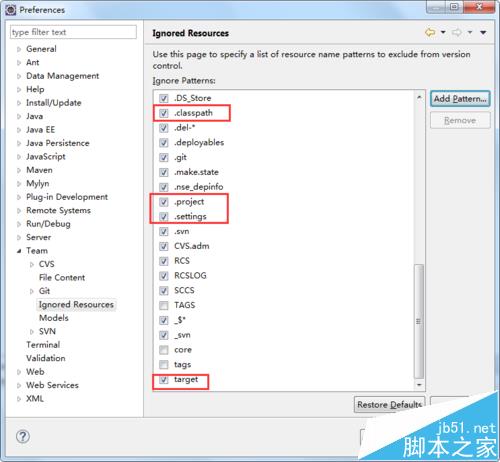Screen dimensions: 500x462
Task: Collapse the Team tree node
Action: 19,251
